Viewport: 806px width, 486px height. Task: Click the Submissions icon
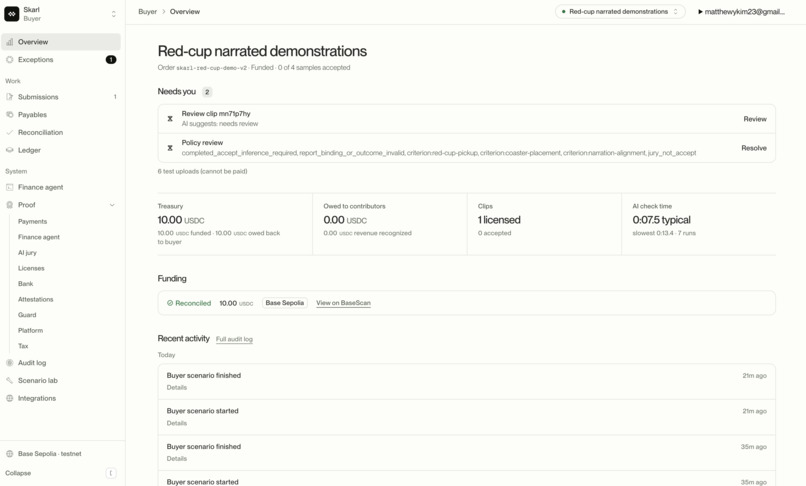pos(9,97)
